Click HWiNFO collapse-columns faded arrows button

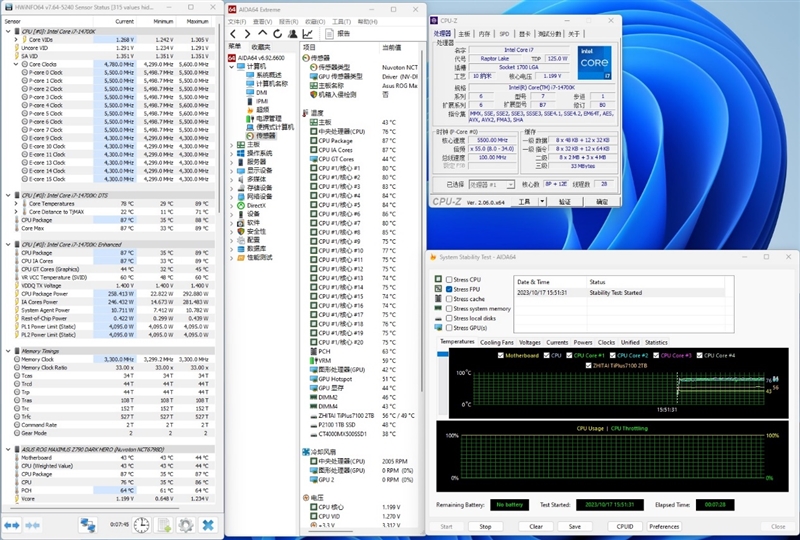[x=33, y=525]
